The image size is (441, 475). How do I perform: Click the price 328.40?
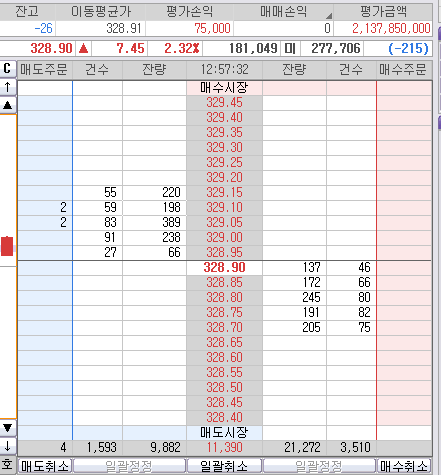pyautogui.click(x=224, y=418)
